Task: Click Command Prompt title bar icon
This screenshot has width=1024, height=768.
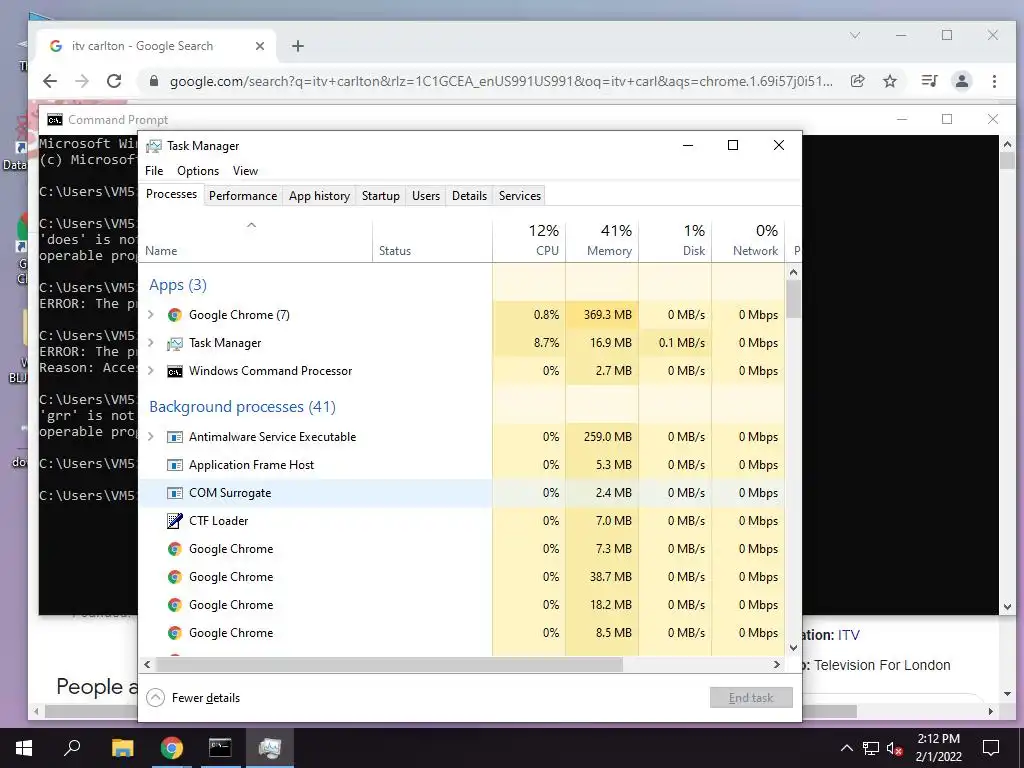Action: (55, 120)
